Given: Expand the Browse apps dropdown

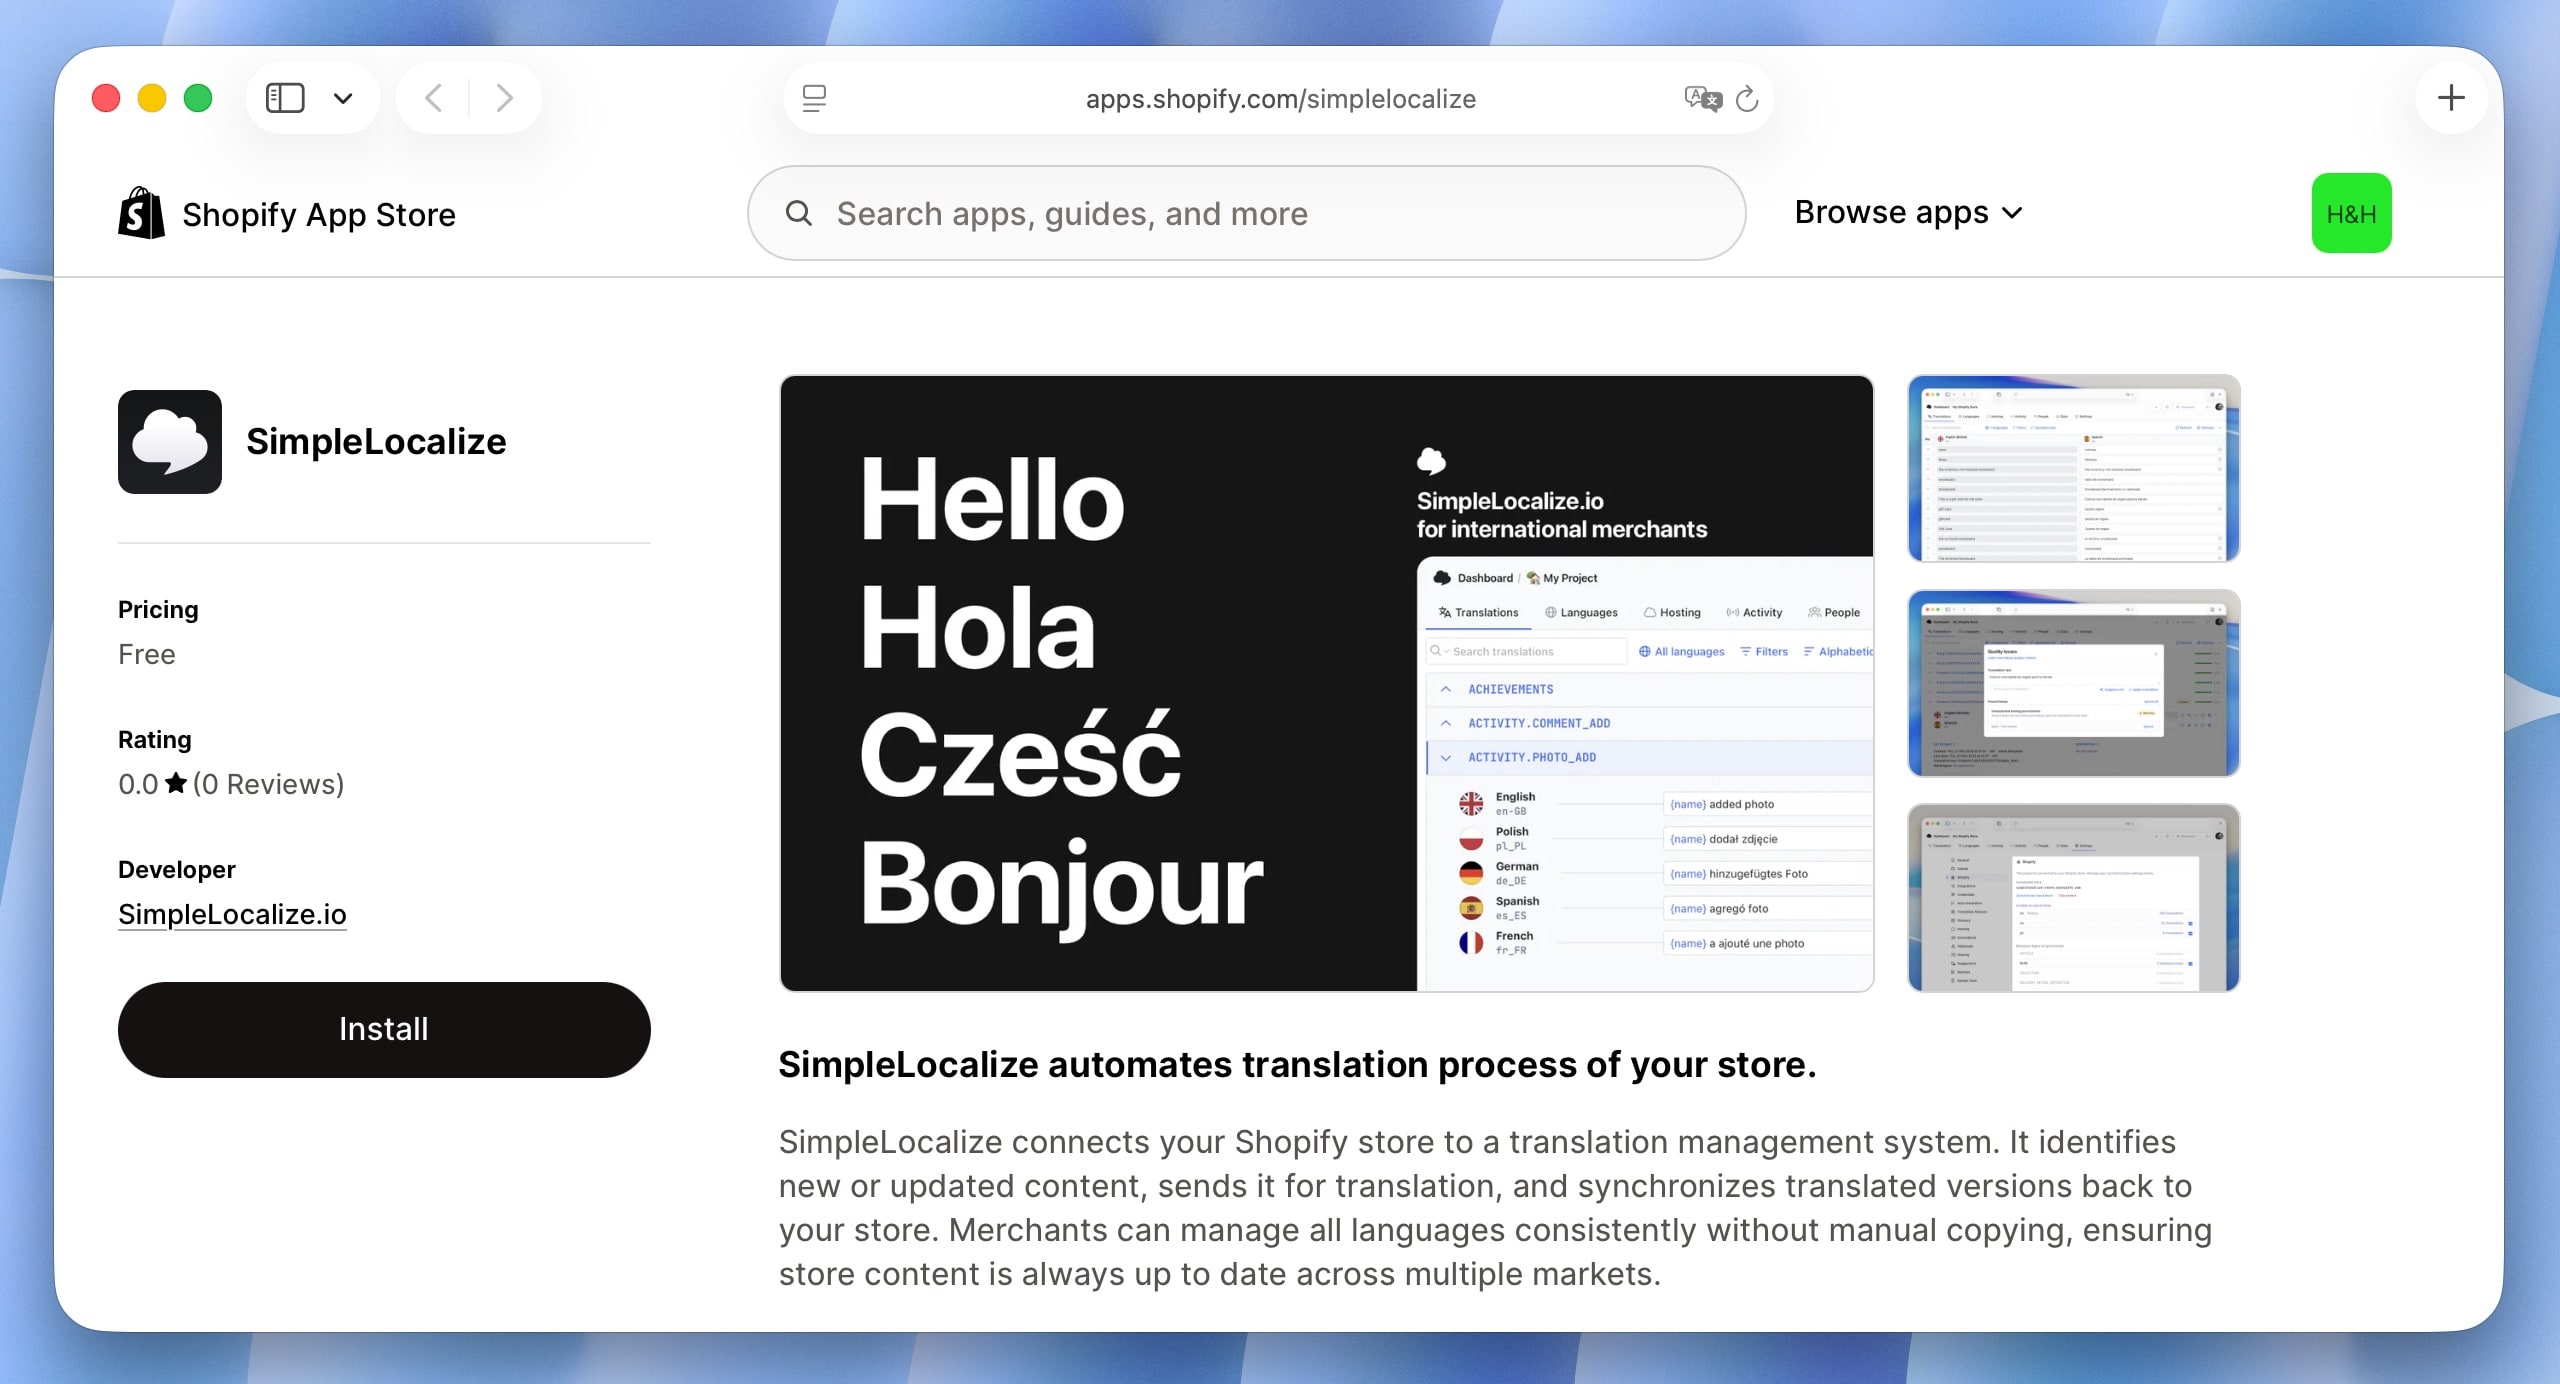Looking at the screenshot, I should (x=1906, y=212).
